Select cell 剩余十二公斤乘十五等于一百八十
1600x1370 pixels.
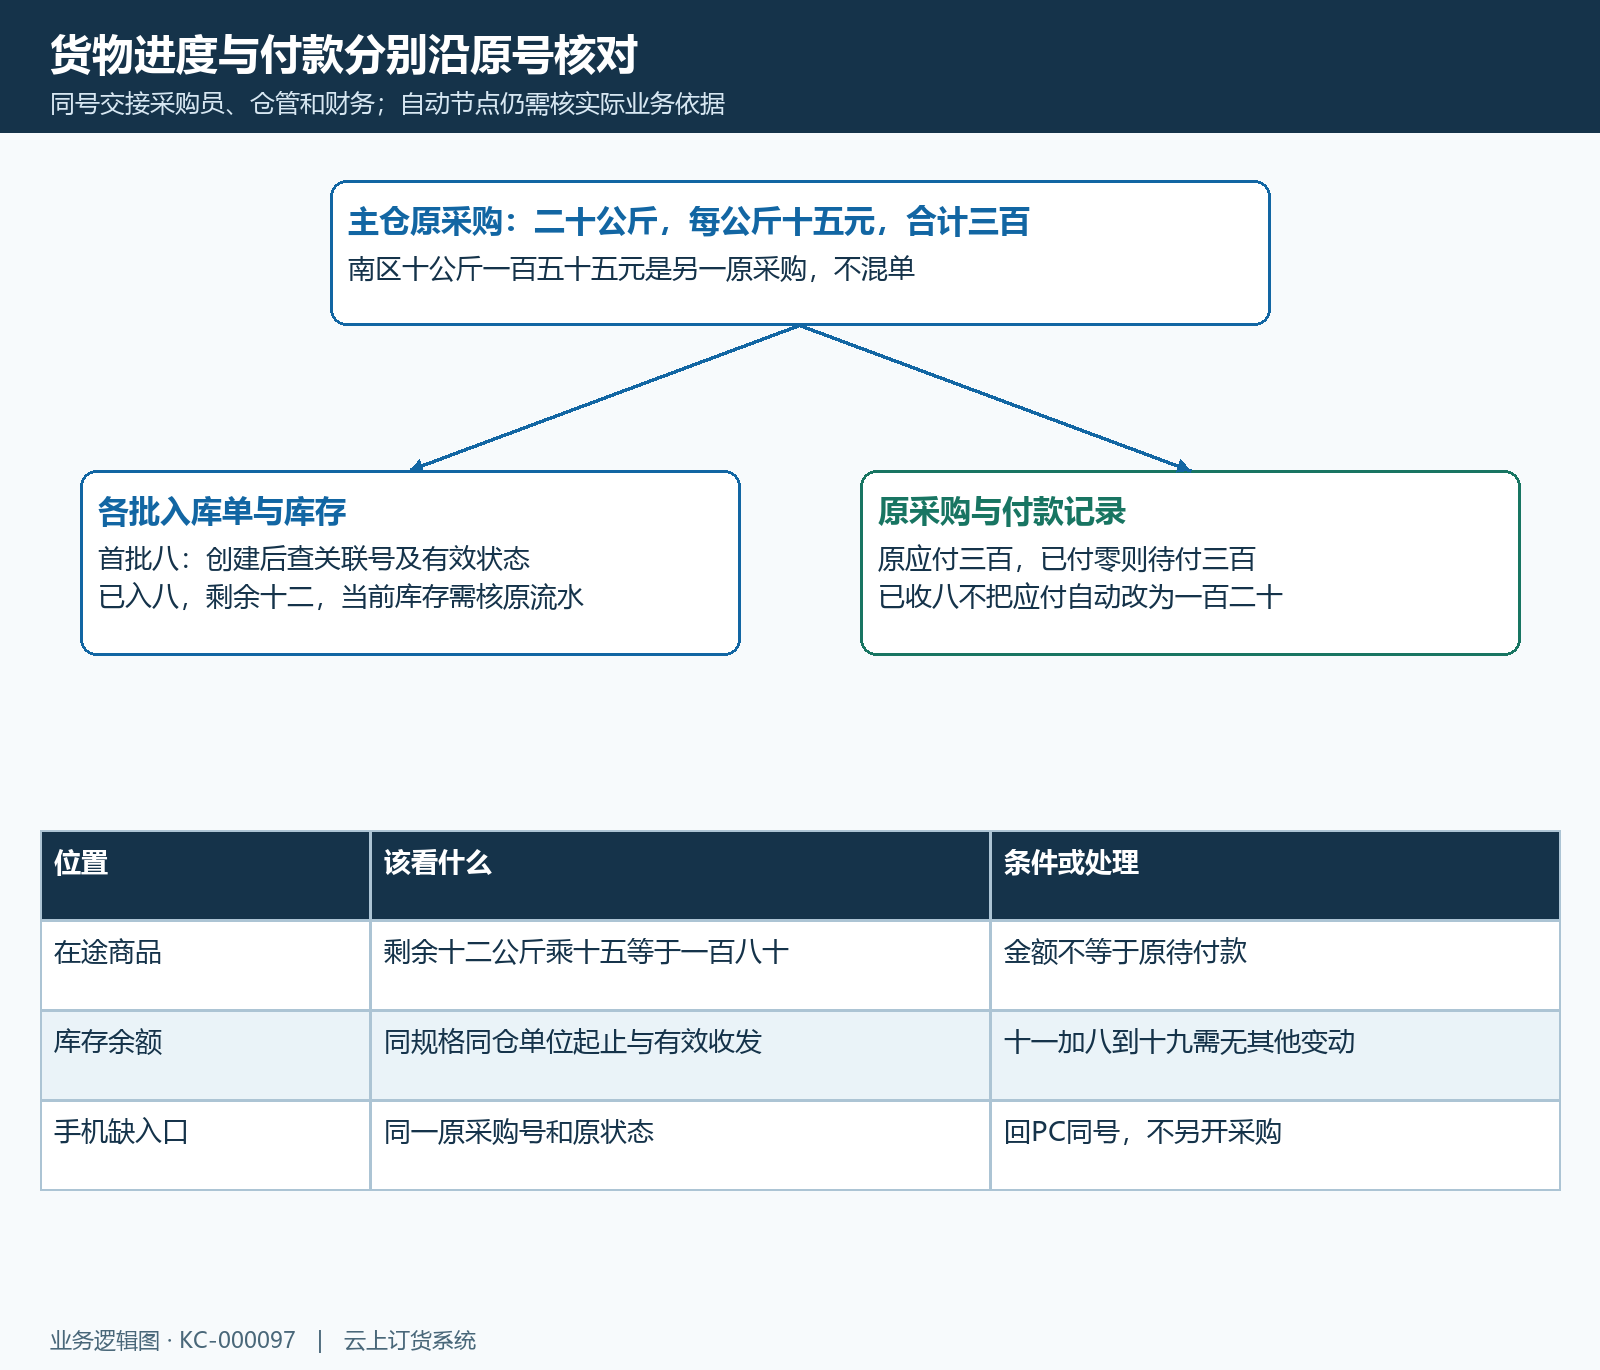coord(680,965)
